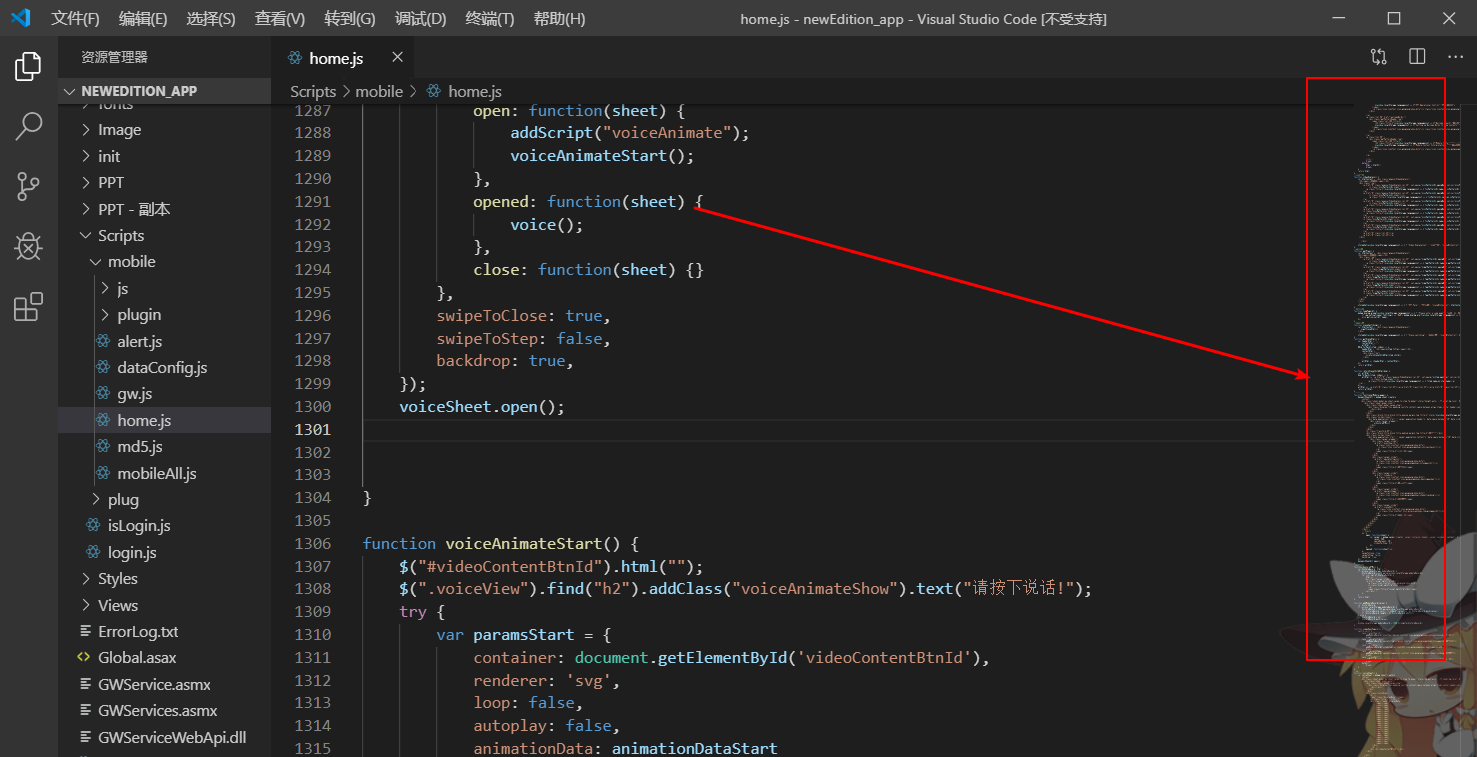Open the 调试(D) menu
The image size is (1477, 757).
pos(420,19)
